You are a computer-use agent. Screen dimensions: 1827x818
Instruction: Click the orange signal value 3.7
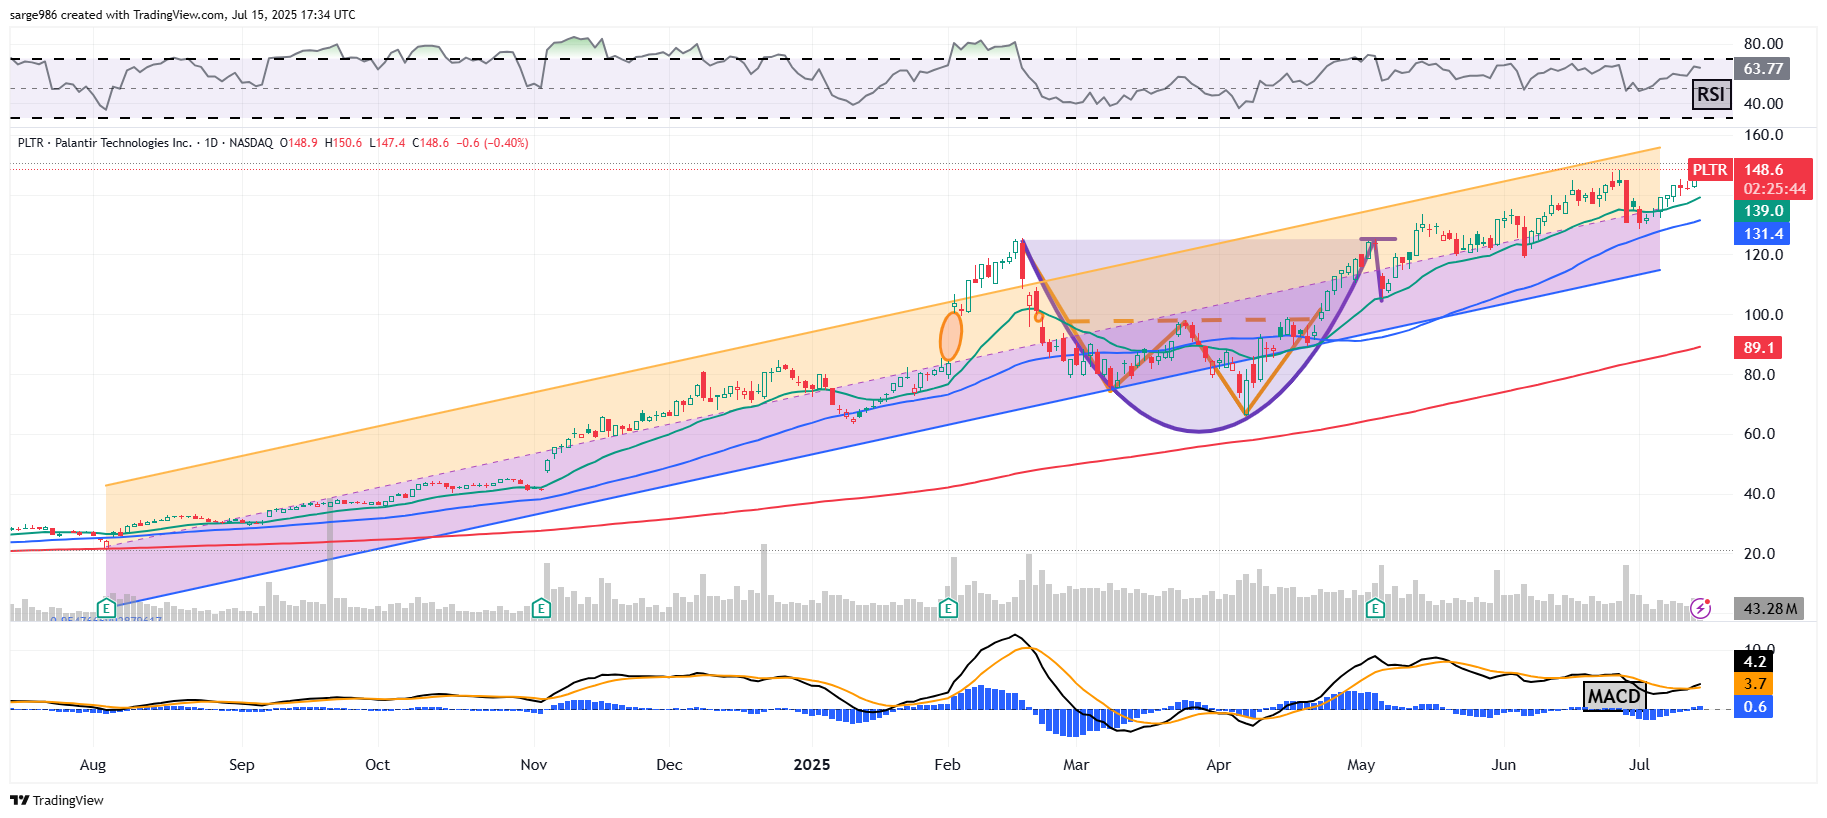(1754, 684)
